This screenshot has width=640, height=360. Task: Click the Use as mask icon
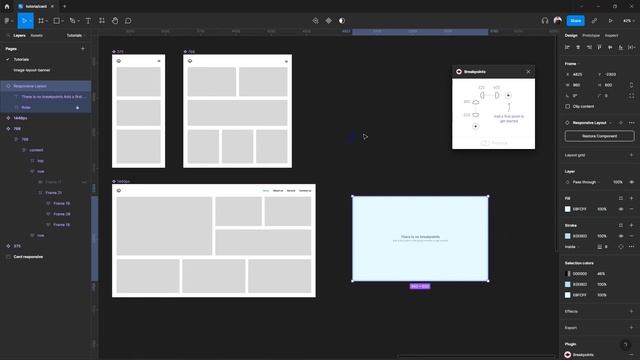click(x=342, y=21)
